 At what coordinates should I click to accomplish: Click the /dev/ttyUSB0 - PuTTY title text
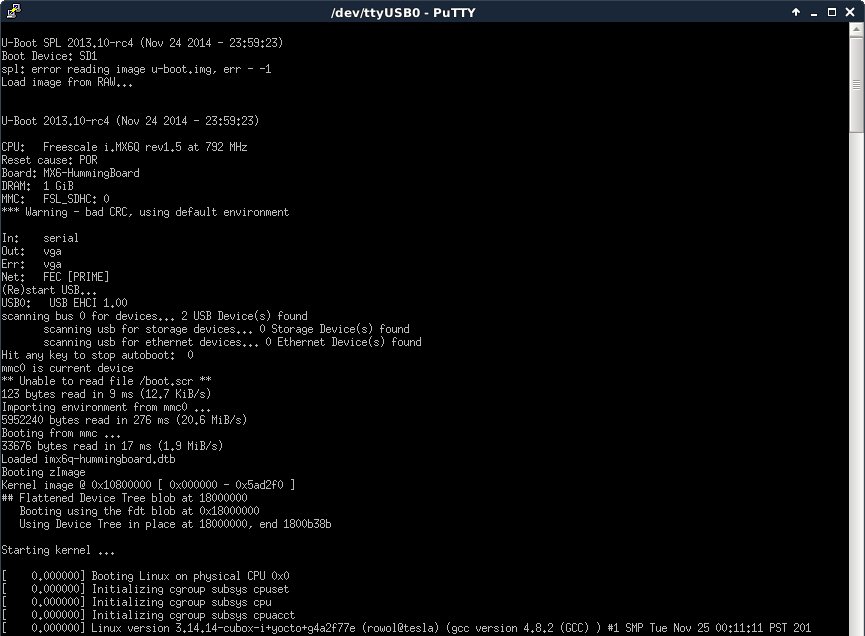coord(432,12)
